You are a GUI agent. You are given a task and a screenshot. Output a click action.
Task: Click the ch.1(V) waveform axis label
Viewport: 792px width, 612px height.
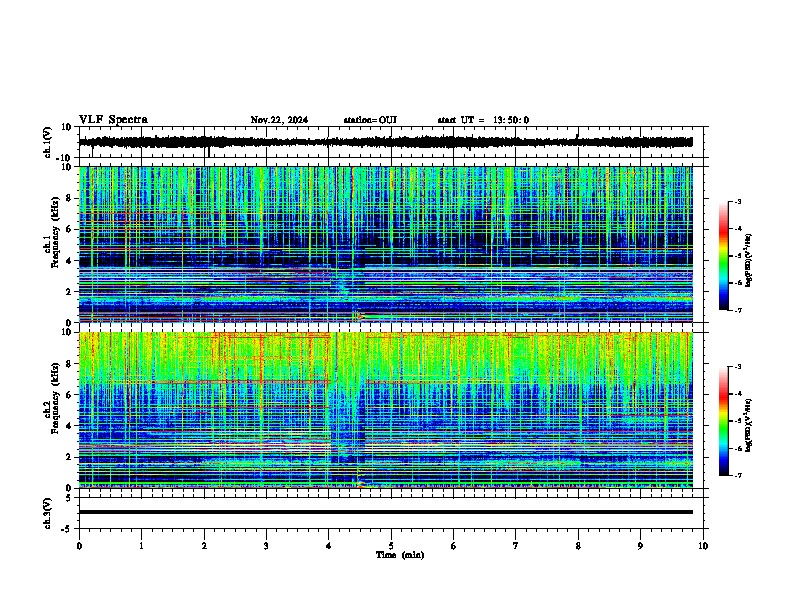[x=48, y=142]
